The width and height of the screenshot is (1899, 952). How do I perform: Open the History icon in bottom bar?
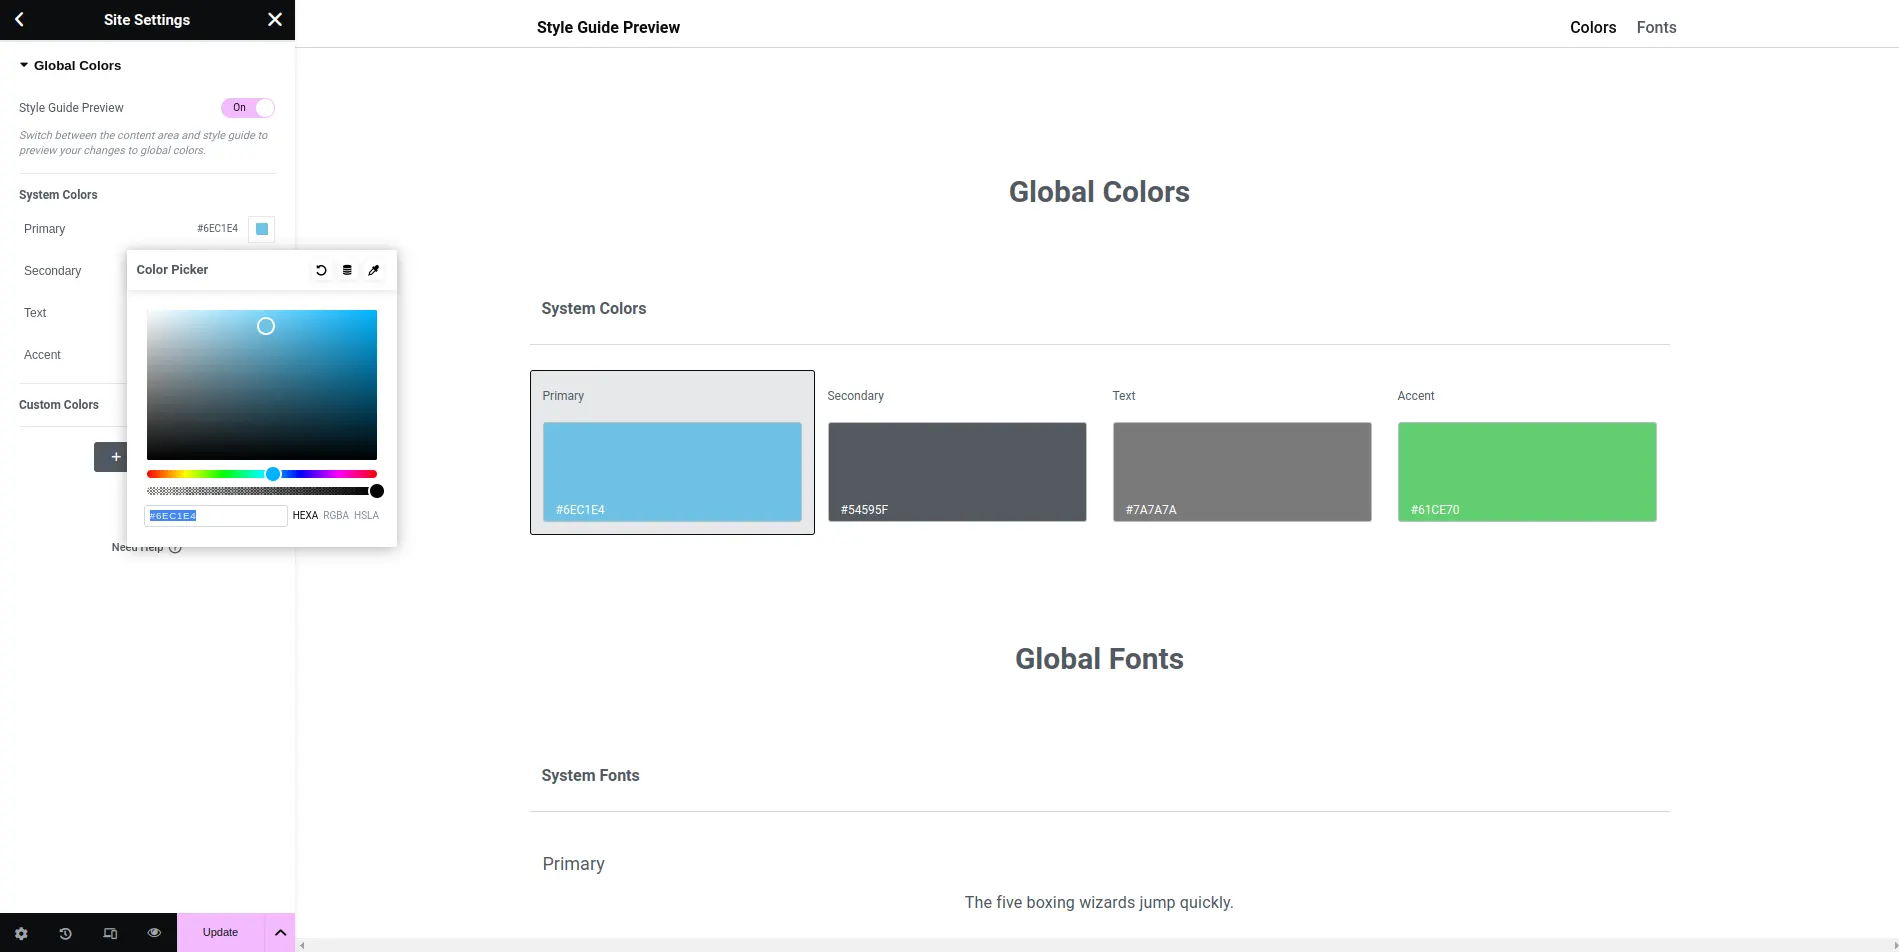65,933
